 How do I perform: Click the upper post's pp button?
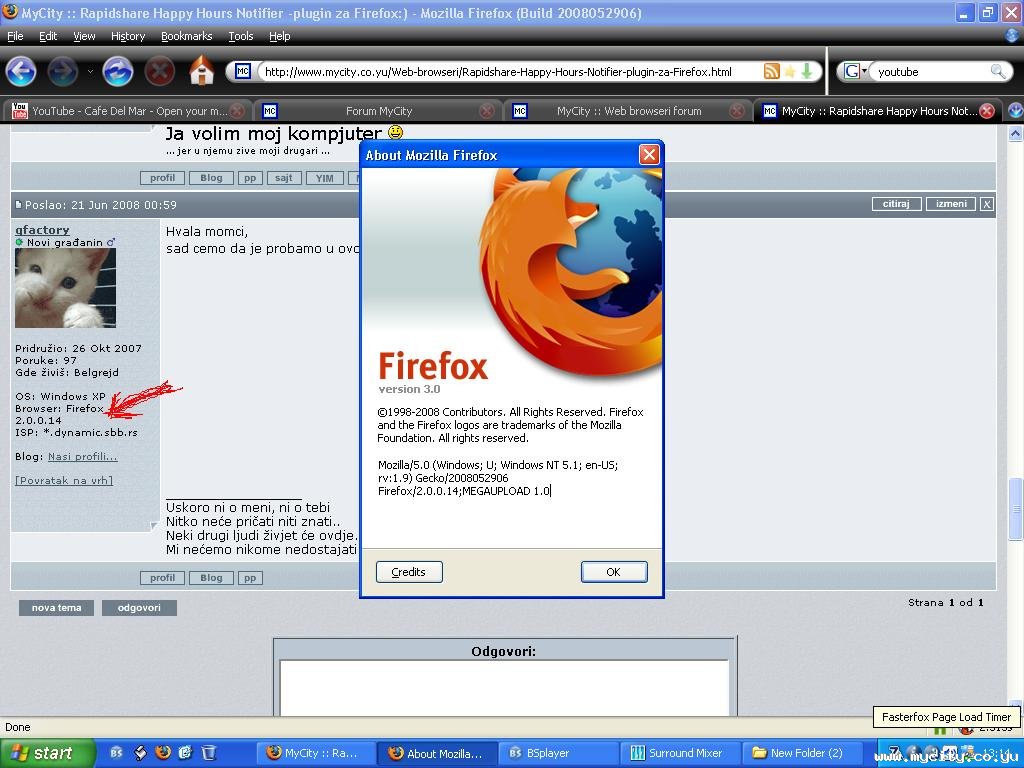pyautogui.click(x=250, y=178)
